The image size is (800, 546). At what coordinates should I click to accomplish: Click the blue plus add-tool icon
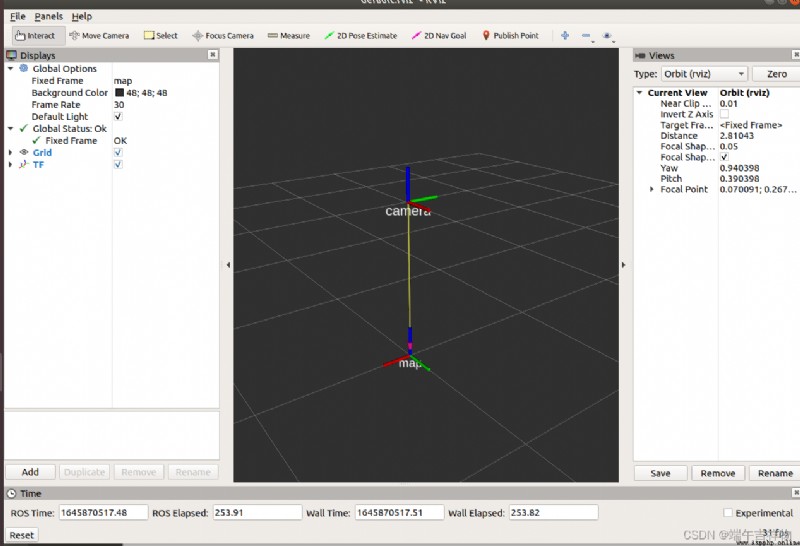565,36
